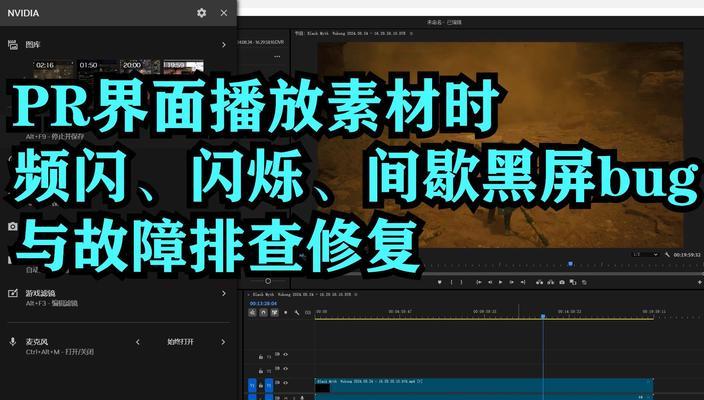Expand the 图库 gallery chevron
The height and width of the screenshot is (400, 704).
[224, 44]
